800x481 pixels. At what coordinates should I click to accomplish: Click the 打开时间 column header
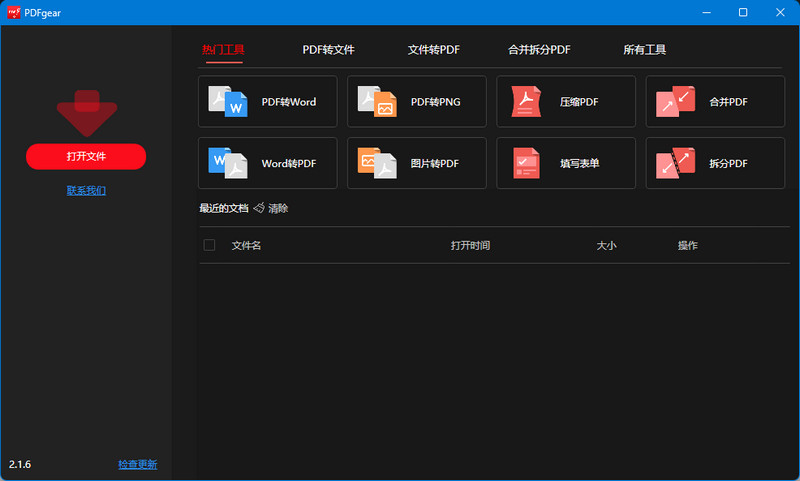pos(470,245)
